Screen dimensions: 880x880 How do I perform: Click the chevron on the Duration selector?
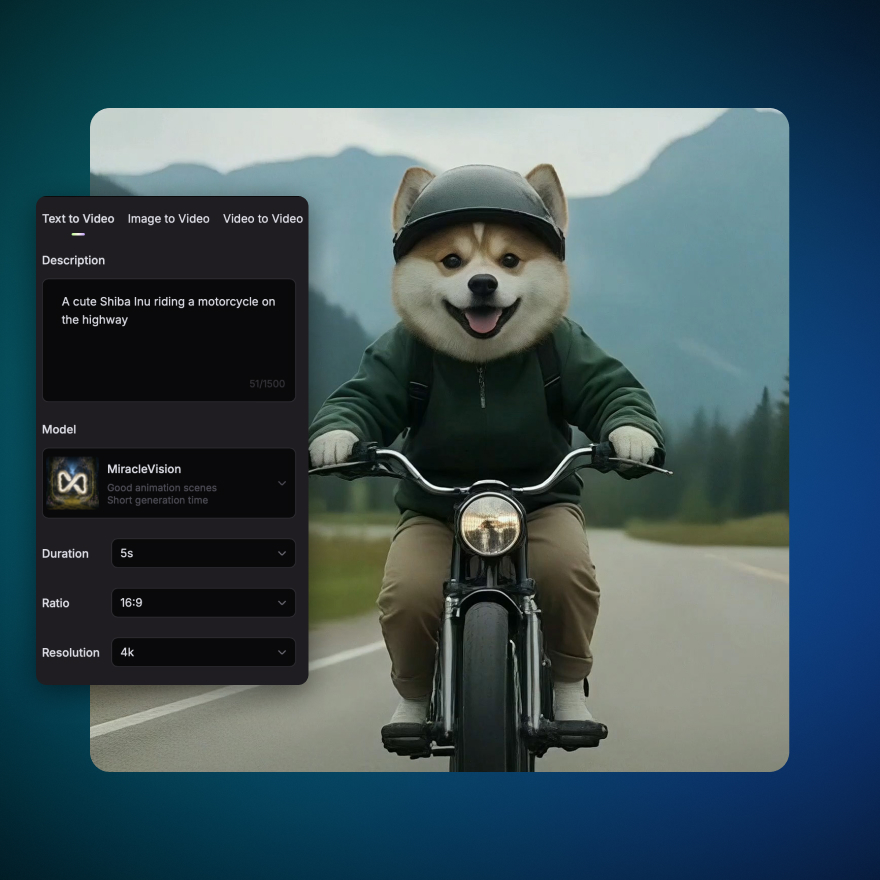pos(283,553)
